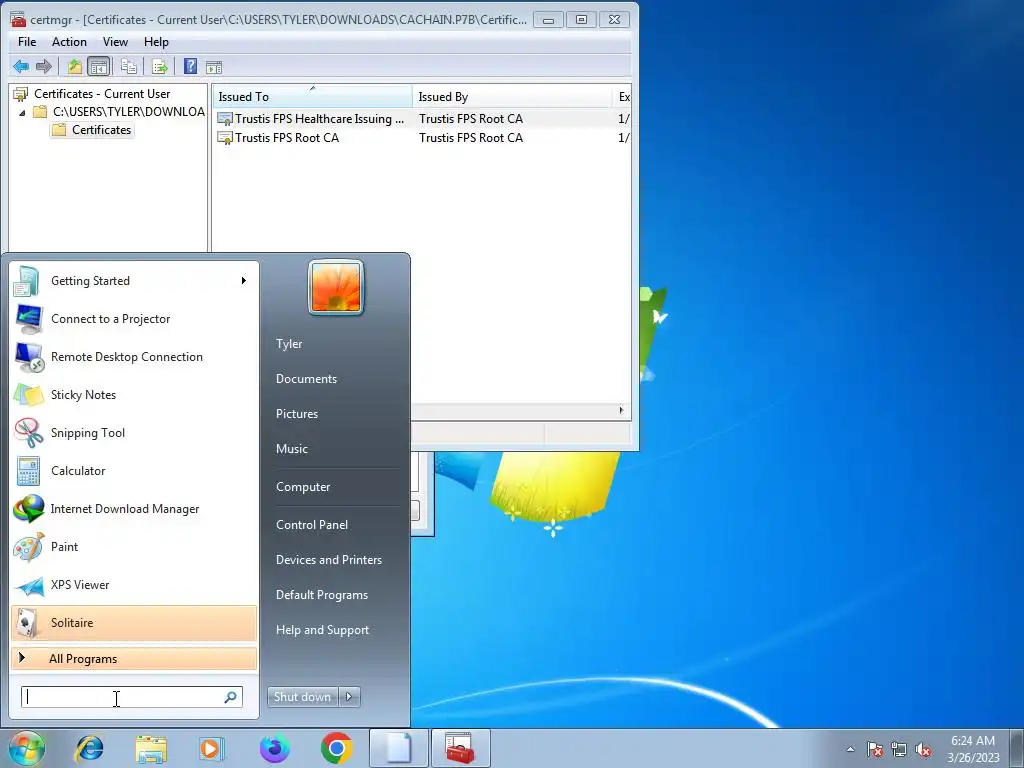Click the muted volume tray icon
Image resolution: width=1024 pixels, height=768 pixels.
coord(923,749)
